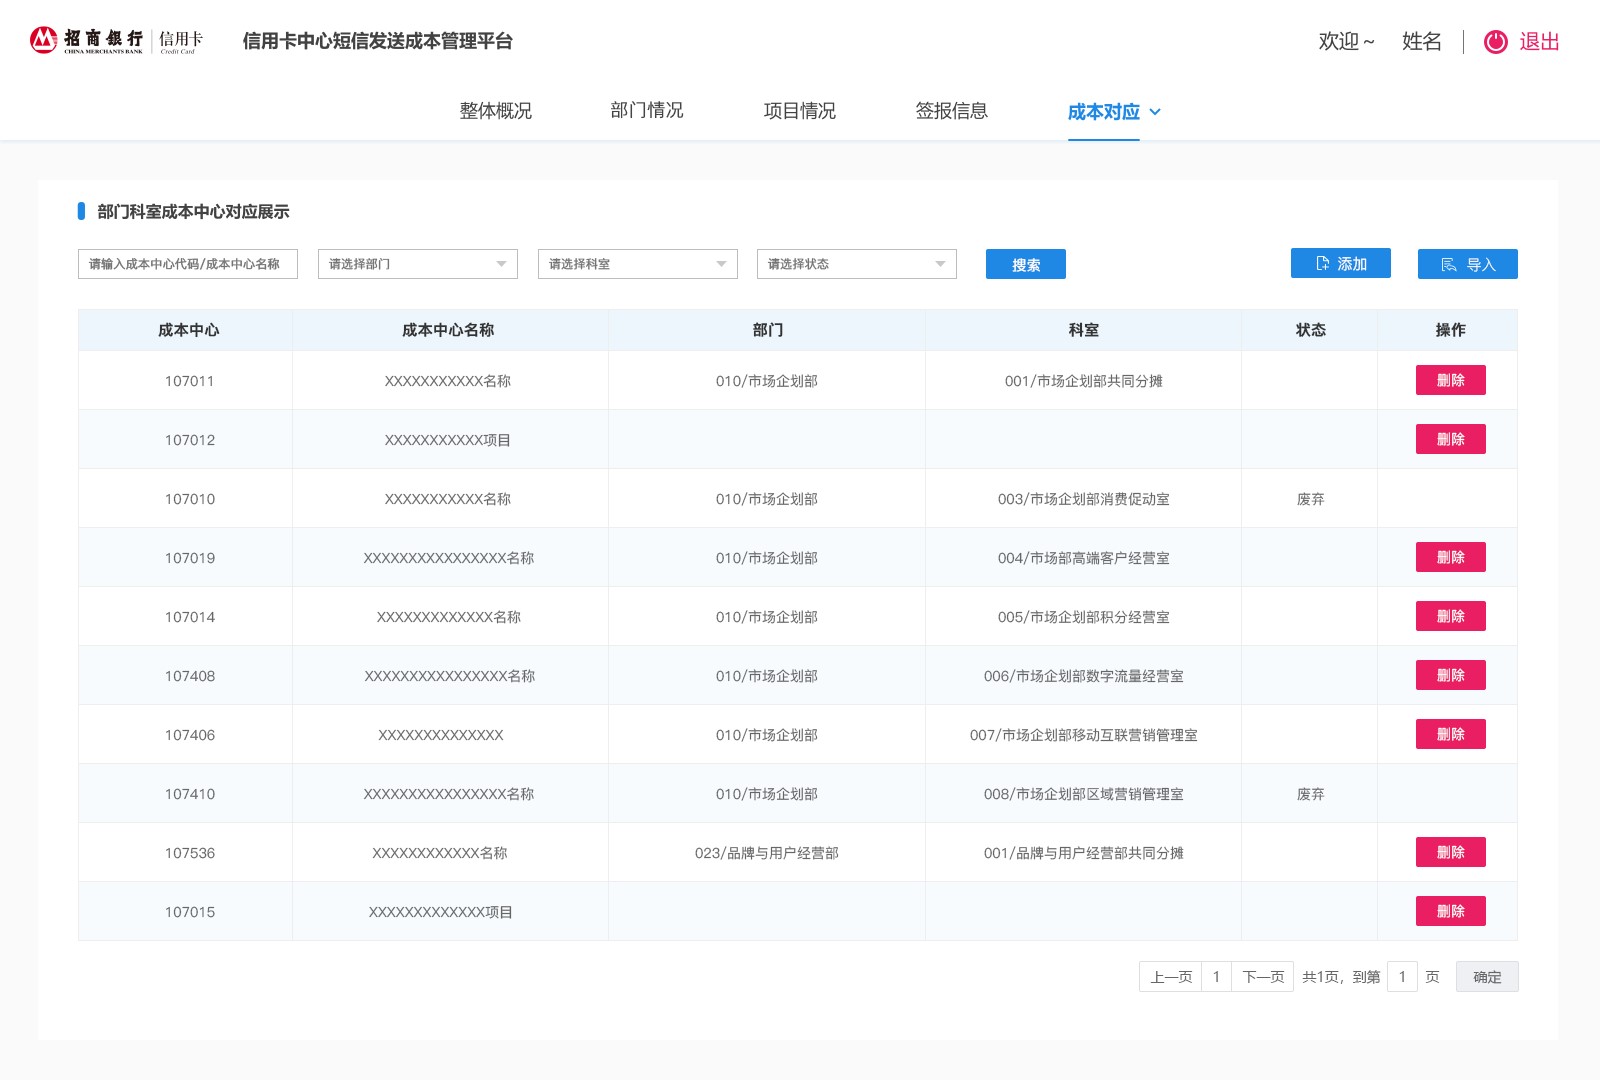Image resolution: width=1600 pixels, height=1080 pixels.
Task: Switch to the 整体概况 tab
Action: point(496,111)
